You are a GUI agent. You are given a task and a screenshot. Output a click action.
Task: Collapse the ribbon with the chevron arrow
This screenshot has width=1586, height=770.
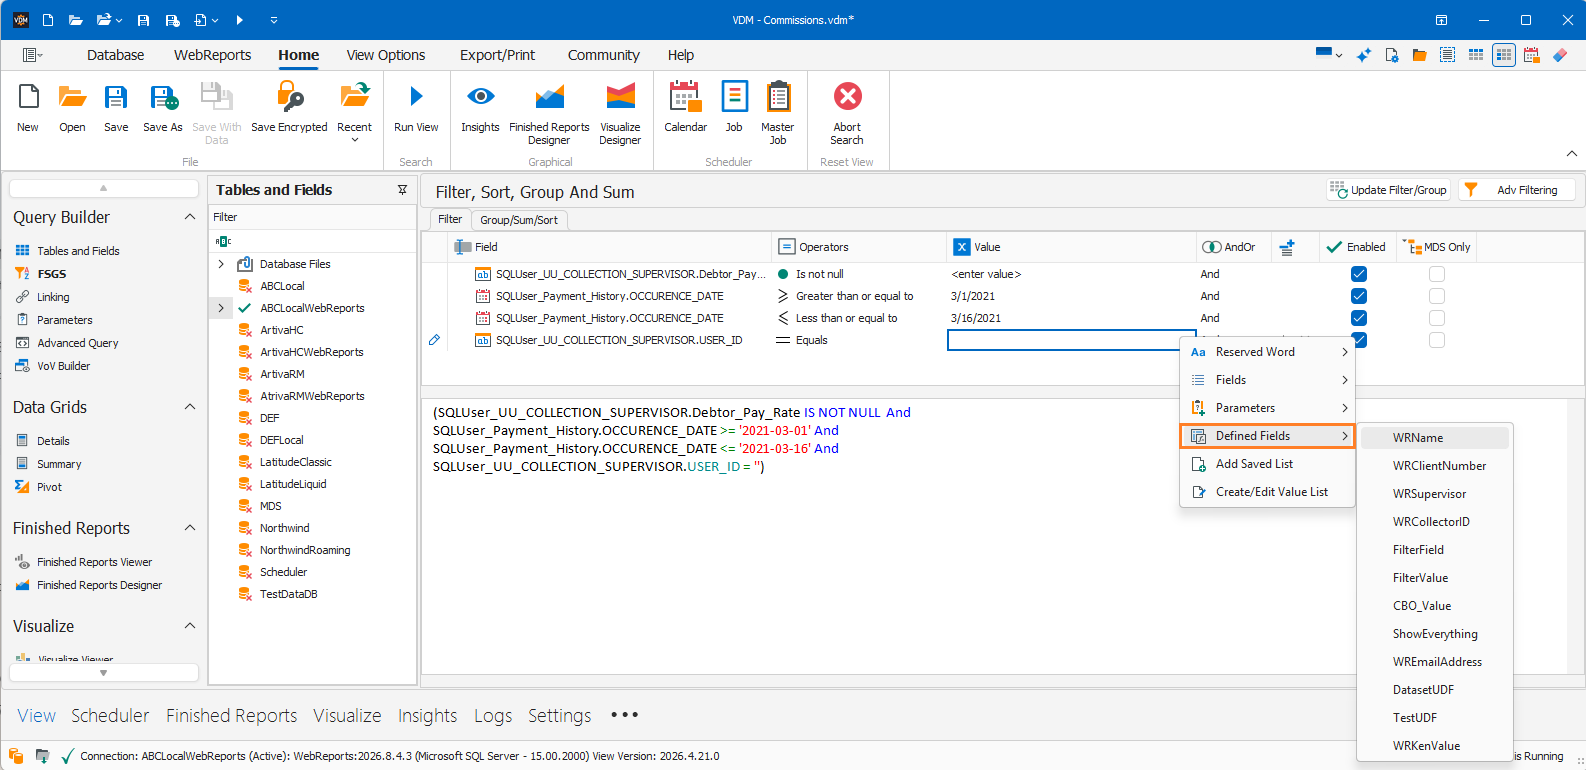click(x=1572, y=154)
